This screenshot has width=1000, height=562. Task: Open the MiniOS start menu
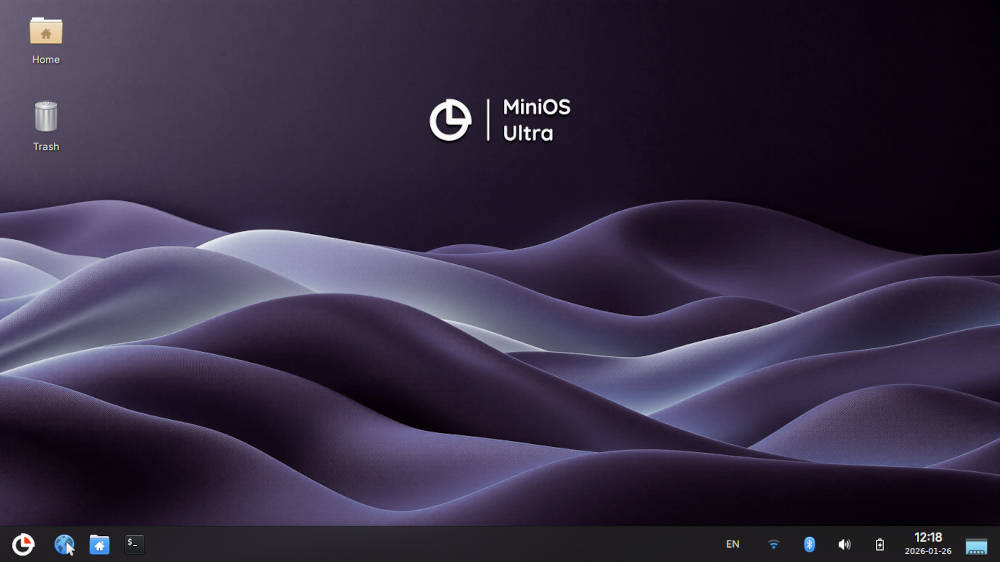23,544
